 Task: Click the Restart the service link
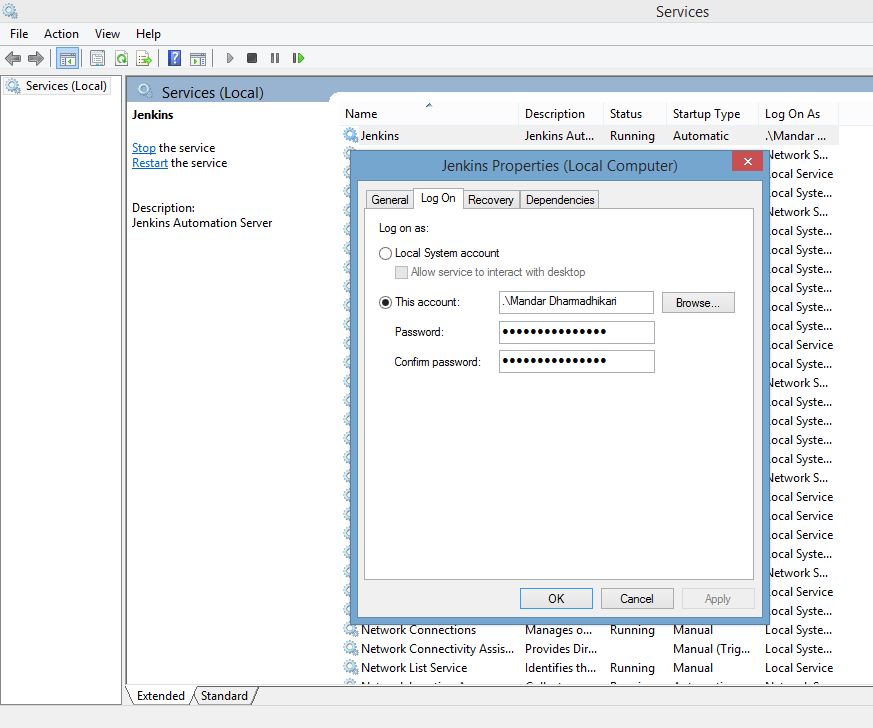150,163
